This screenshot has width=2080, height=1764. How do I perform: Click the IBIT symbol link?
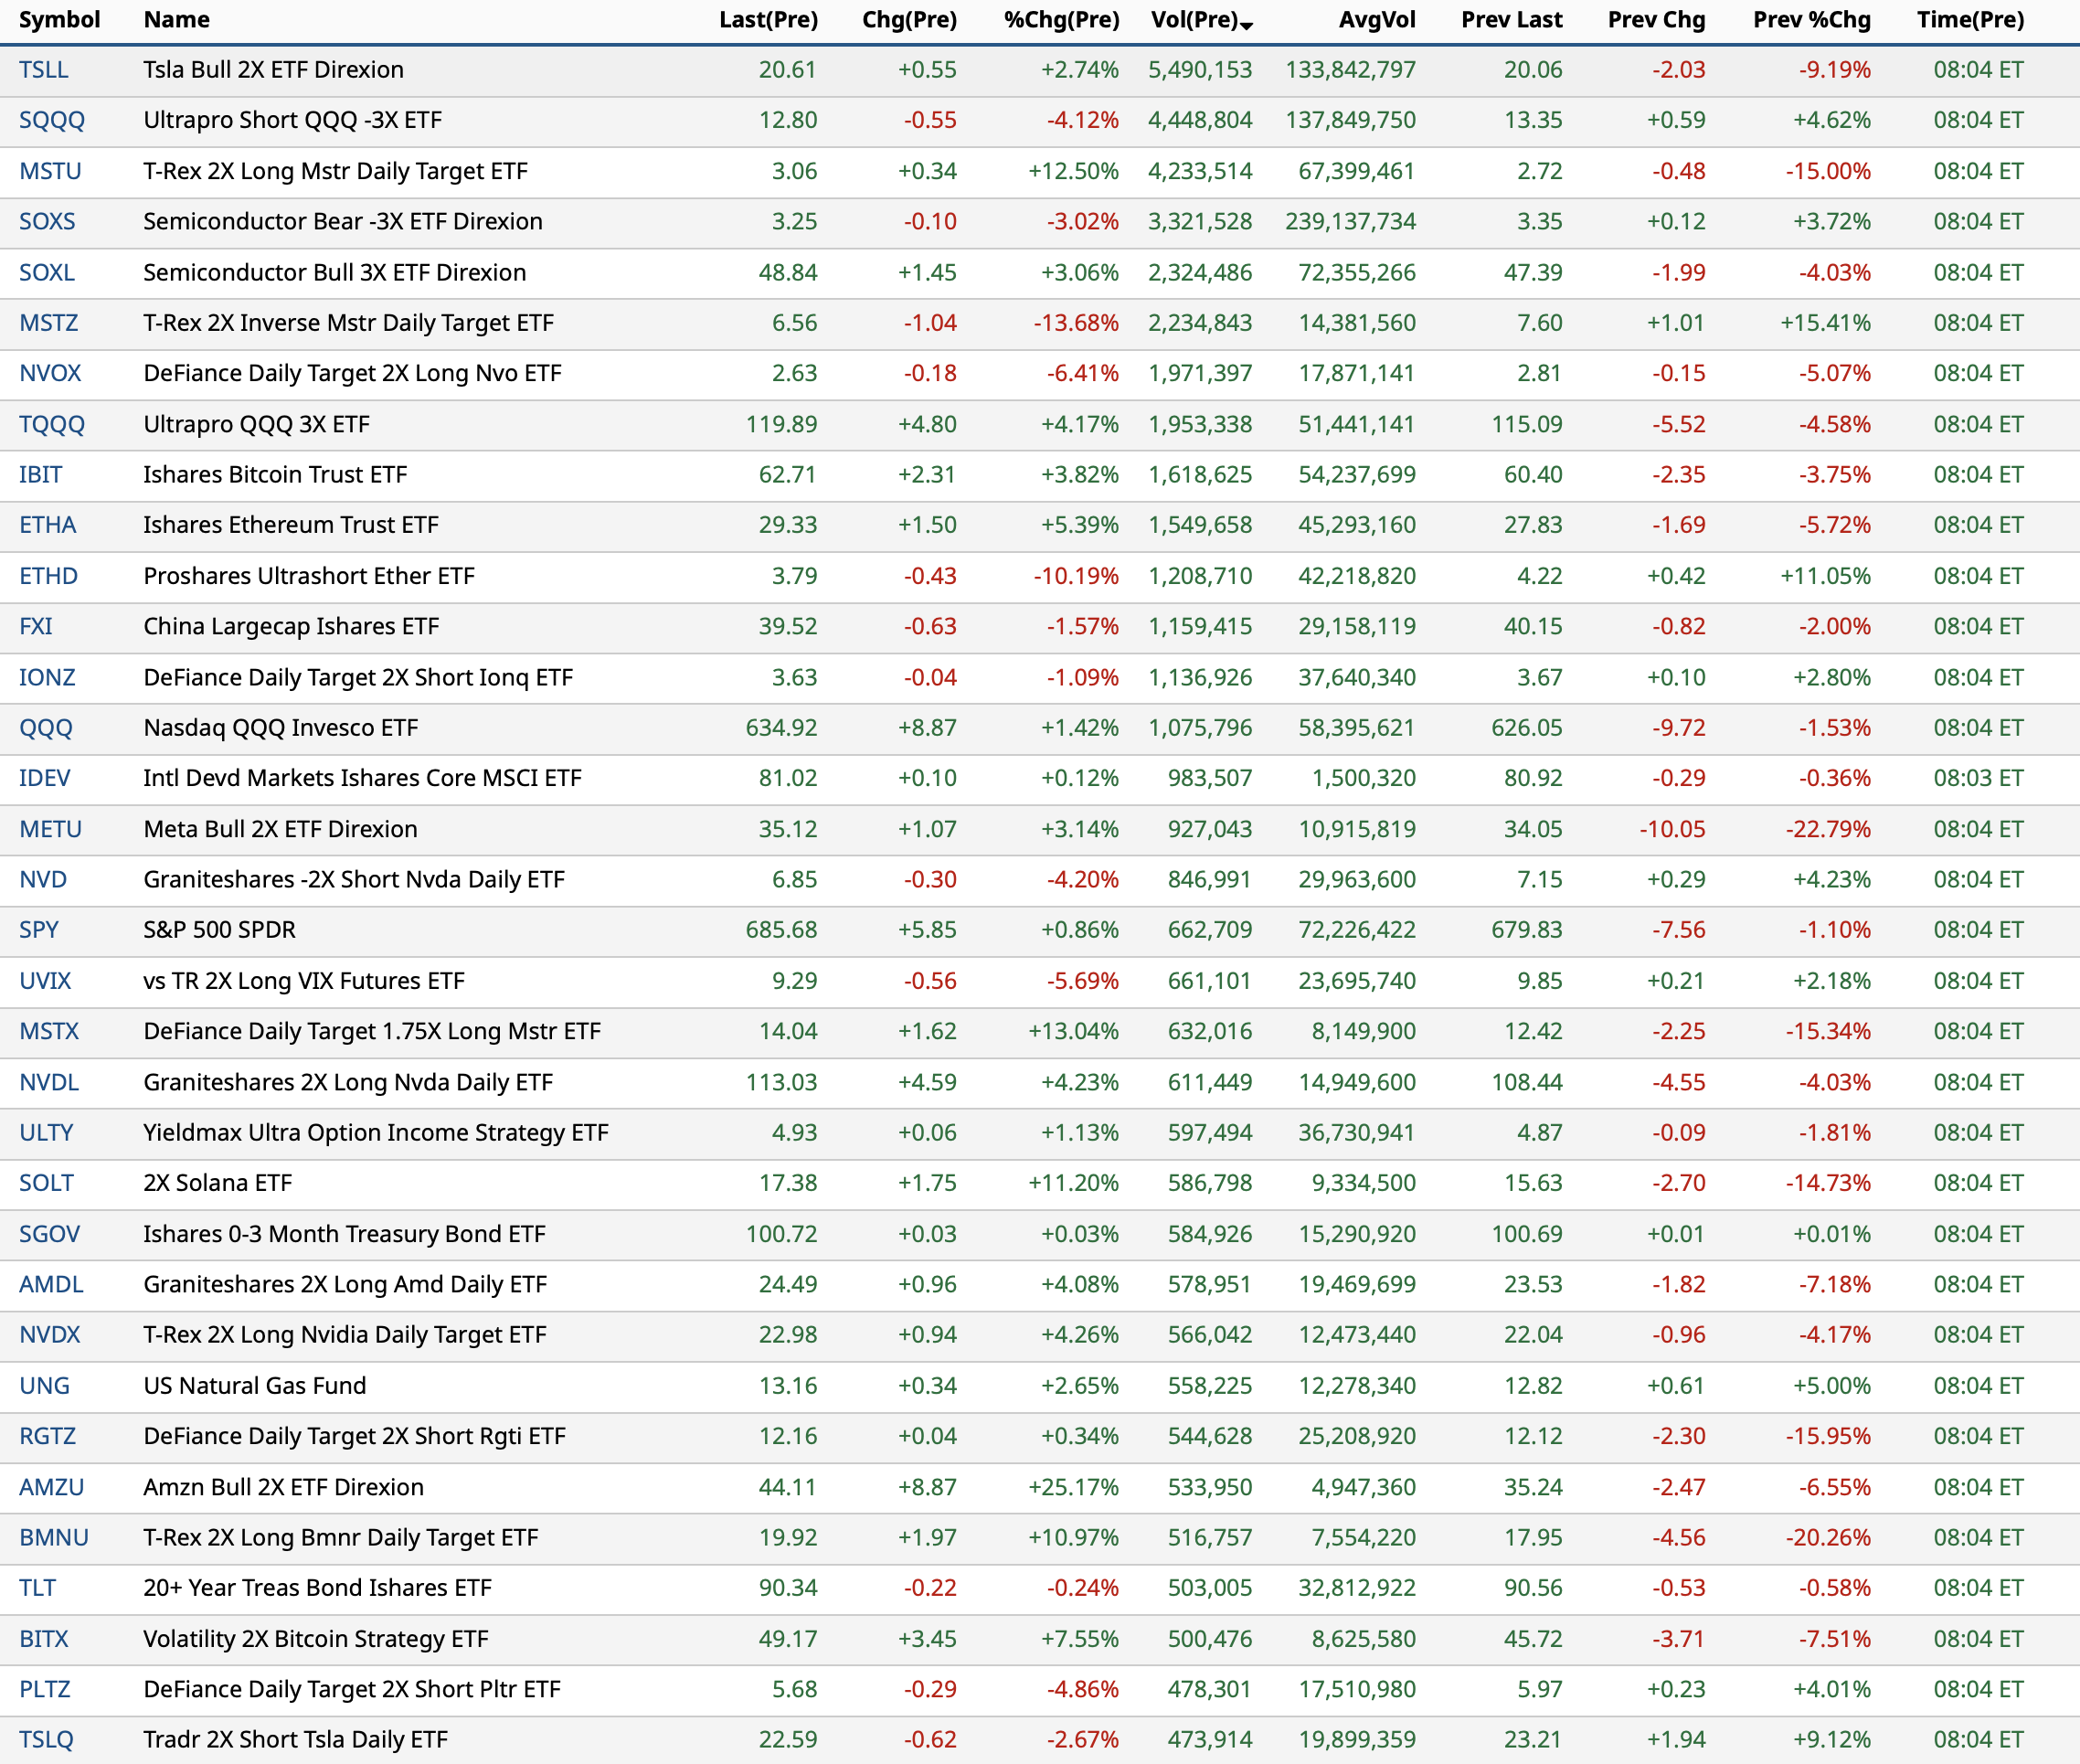pos(40,475)
